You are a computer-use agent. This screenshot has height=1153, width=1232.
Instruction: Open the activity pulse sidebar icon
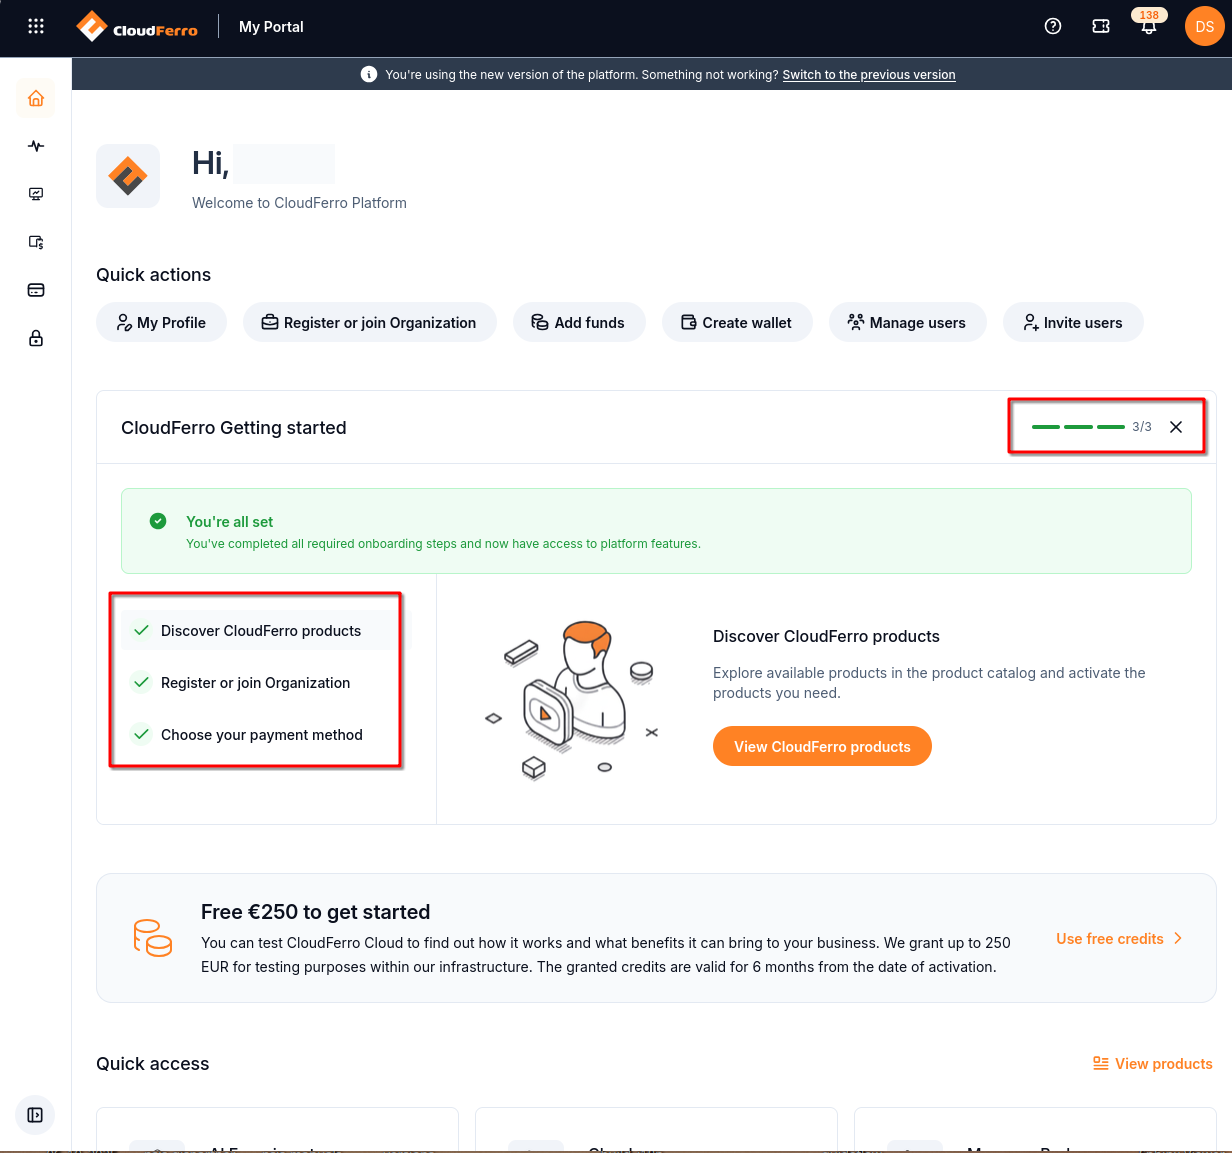coord(36,146)
